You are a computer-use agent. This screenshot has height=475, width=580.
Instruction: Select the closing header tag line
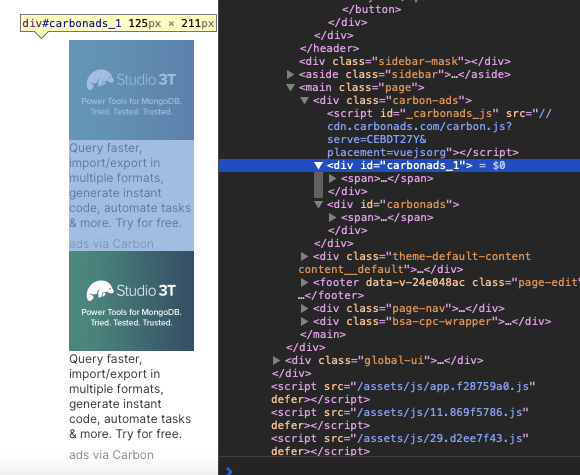(329, 48)
